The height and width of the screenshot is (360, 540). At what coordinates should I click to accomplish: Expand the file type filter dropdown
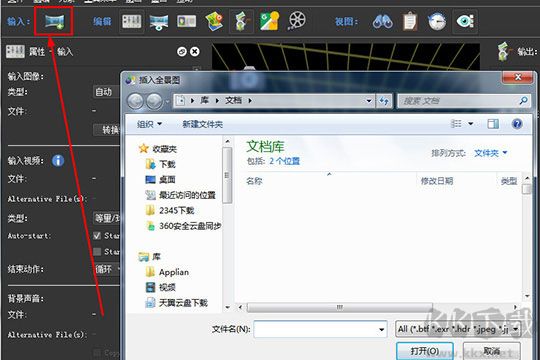pyautogui.click(x=457, y=329)
